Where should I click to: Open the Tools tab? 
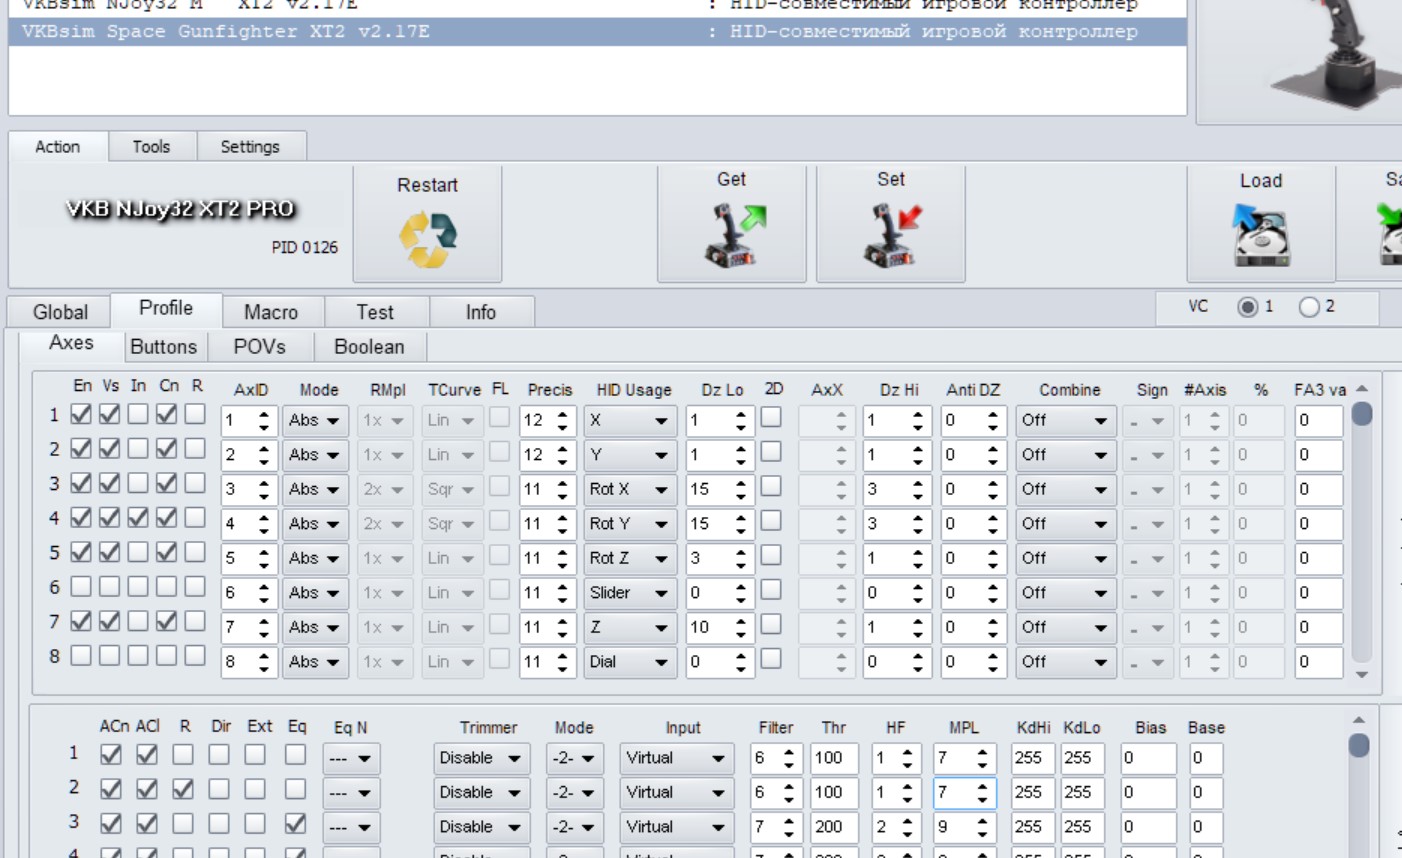(x=151, y=147)
